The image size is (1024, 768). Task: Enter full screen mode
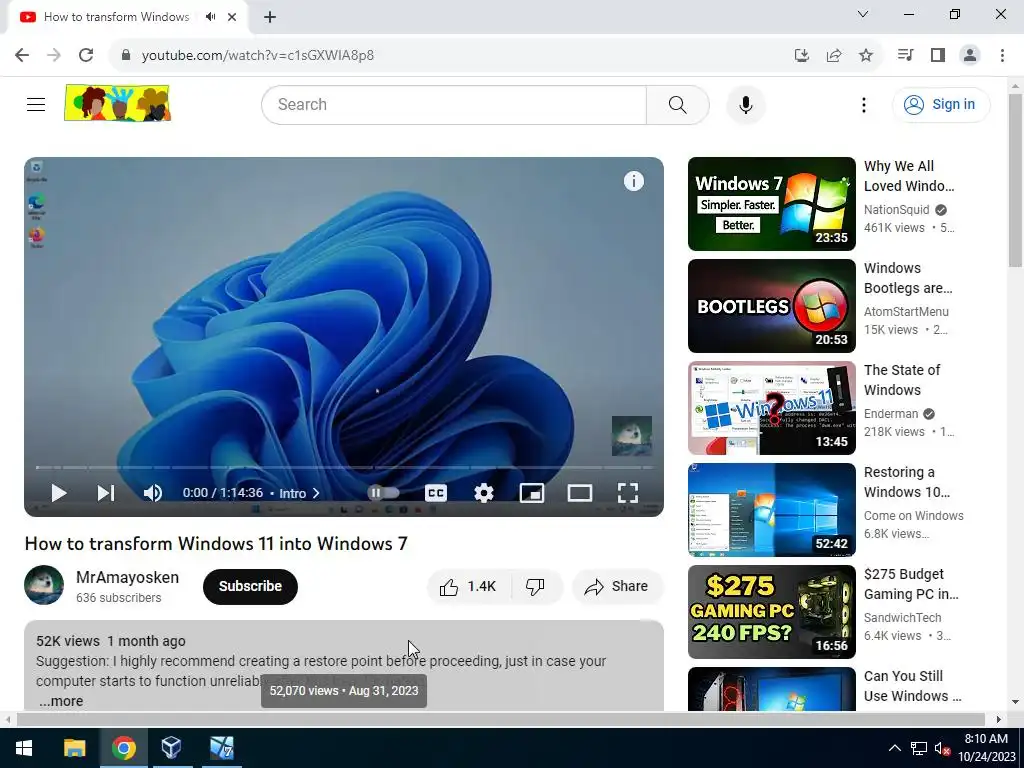coord(628,493)
